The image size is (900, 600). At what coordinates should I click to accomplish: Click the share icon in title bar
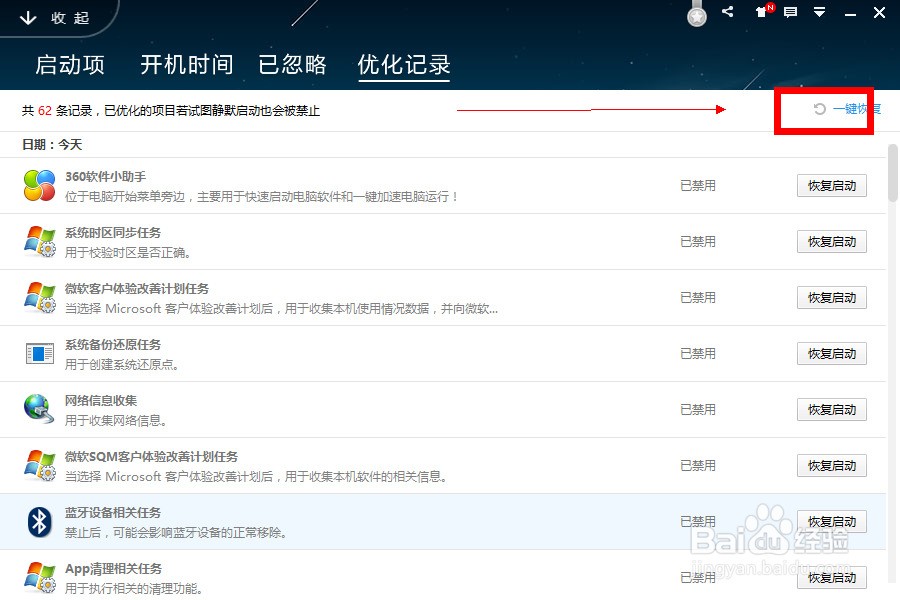[x=728, y=12]
